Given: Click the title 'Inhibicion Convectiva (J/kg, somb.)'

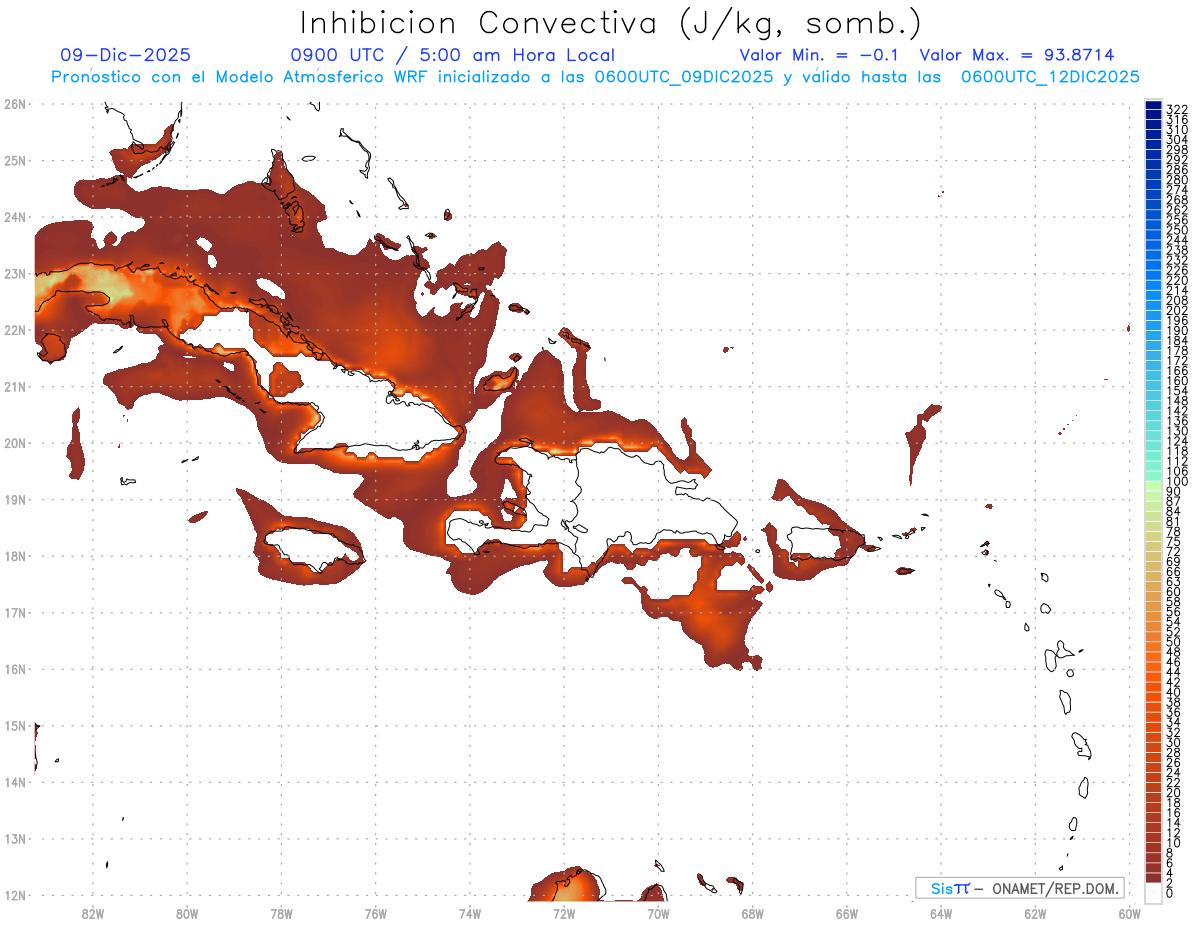Looking at the screenshot, I should pos(611,23).
